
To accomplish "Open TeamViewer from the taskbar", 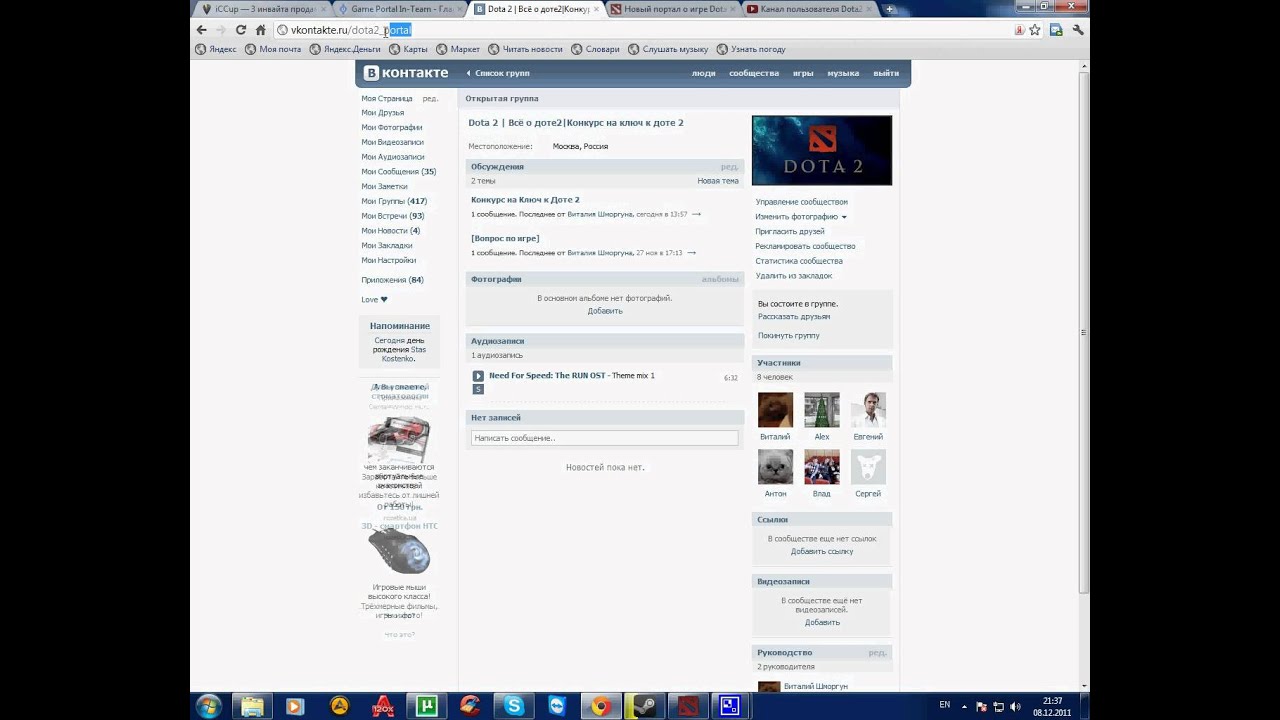I will click(x=557, y=706).
